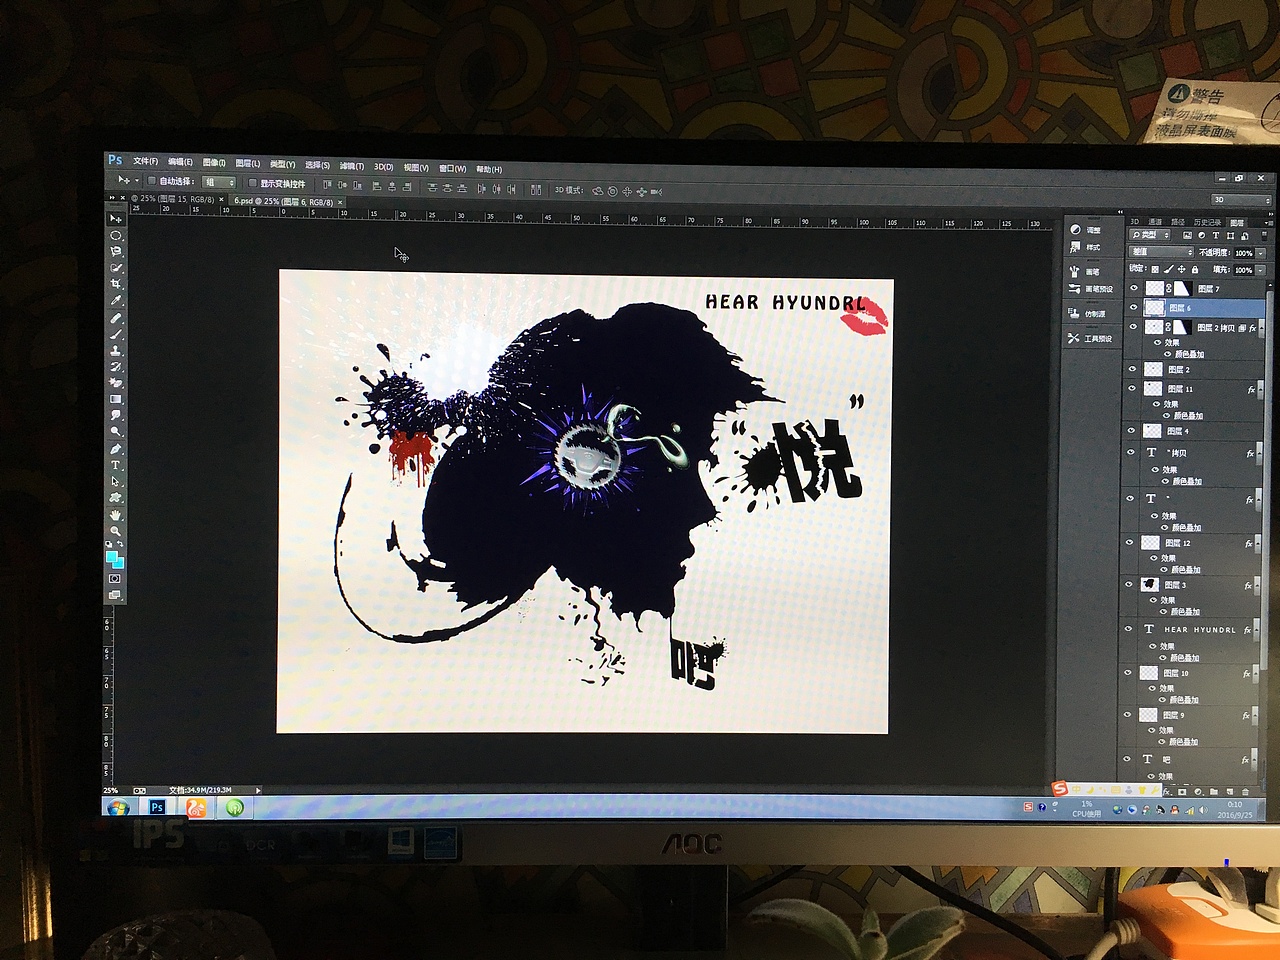
Task: Filter layers by type layers
Action: point(1215,236)
